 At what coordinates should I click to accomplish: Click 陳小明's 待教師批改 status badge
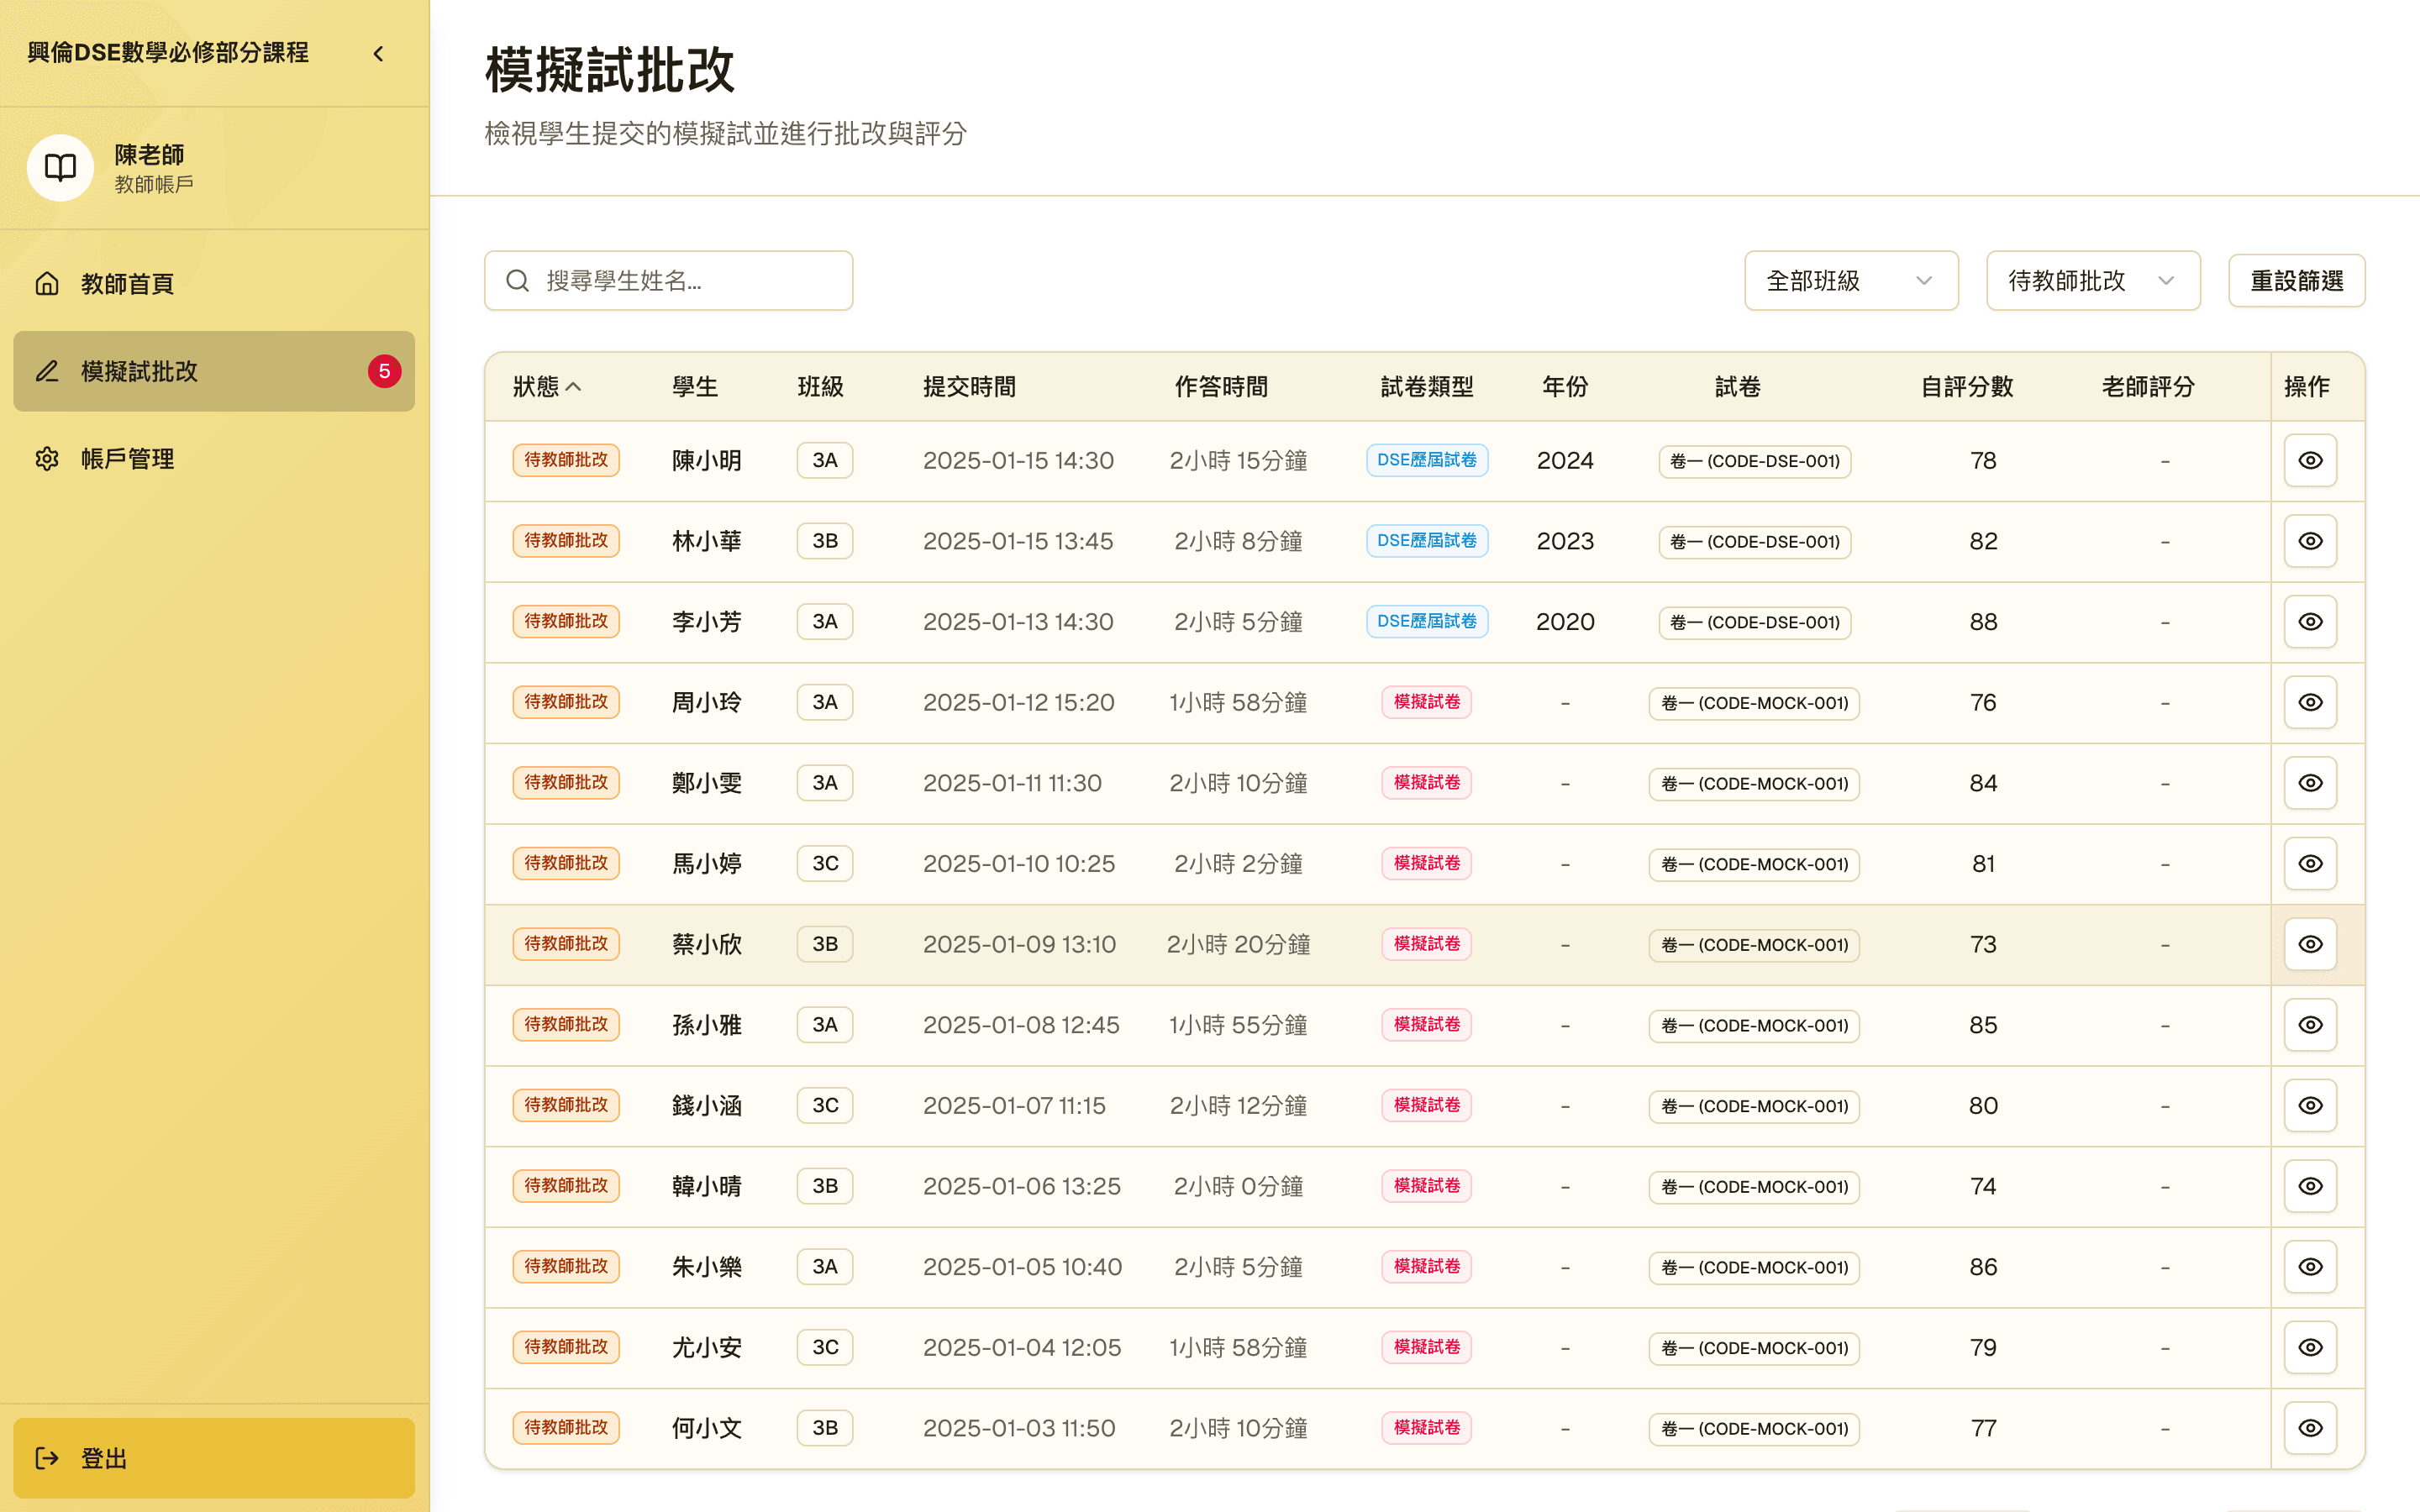tap(566, 460)
